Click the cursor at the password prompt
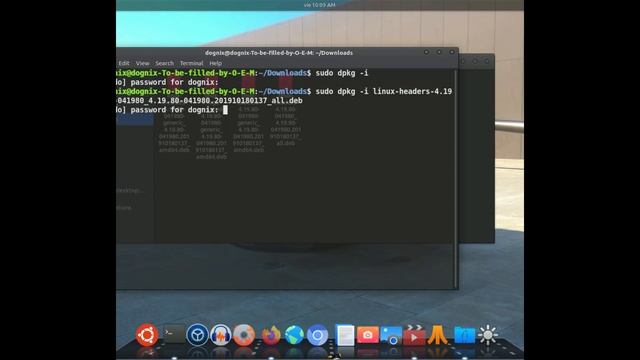The width and height of the screenshot is (640, 360). click(225, 109)
